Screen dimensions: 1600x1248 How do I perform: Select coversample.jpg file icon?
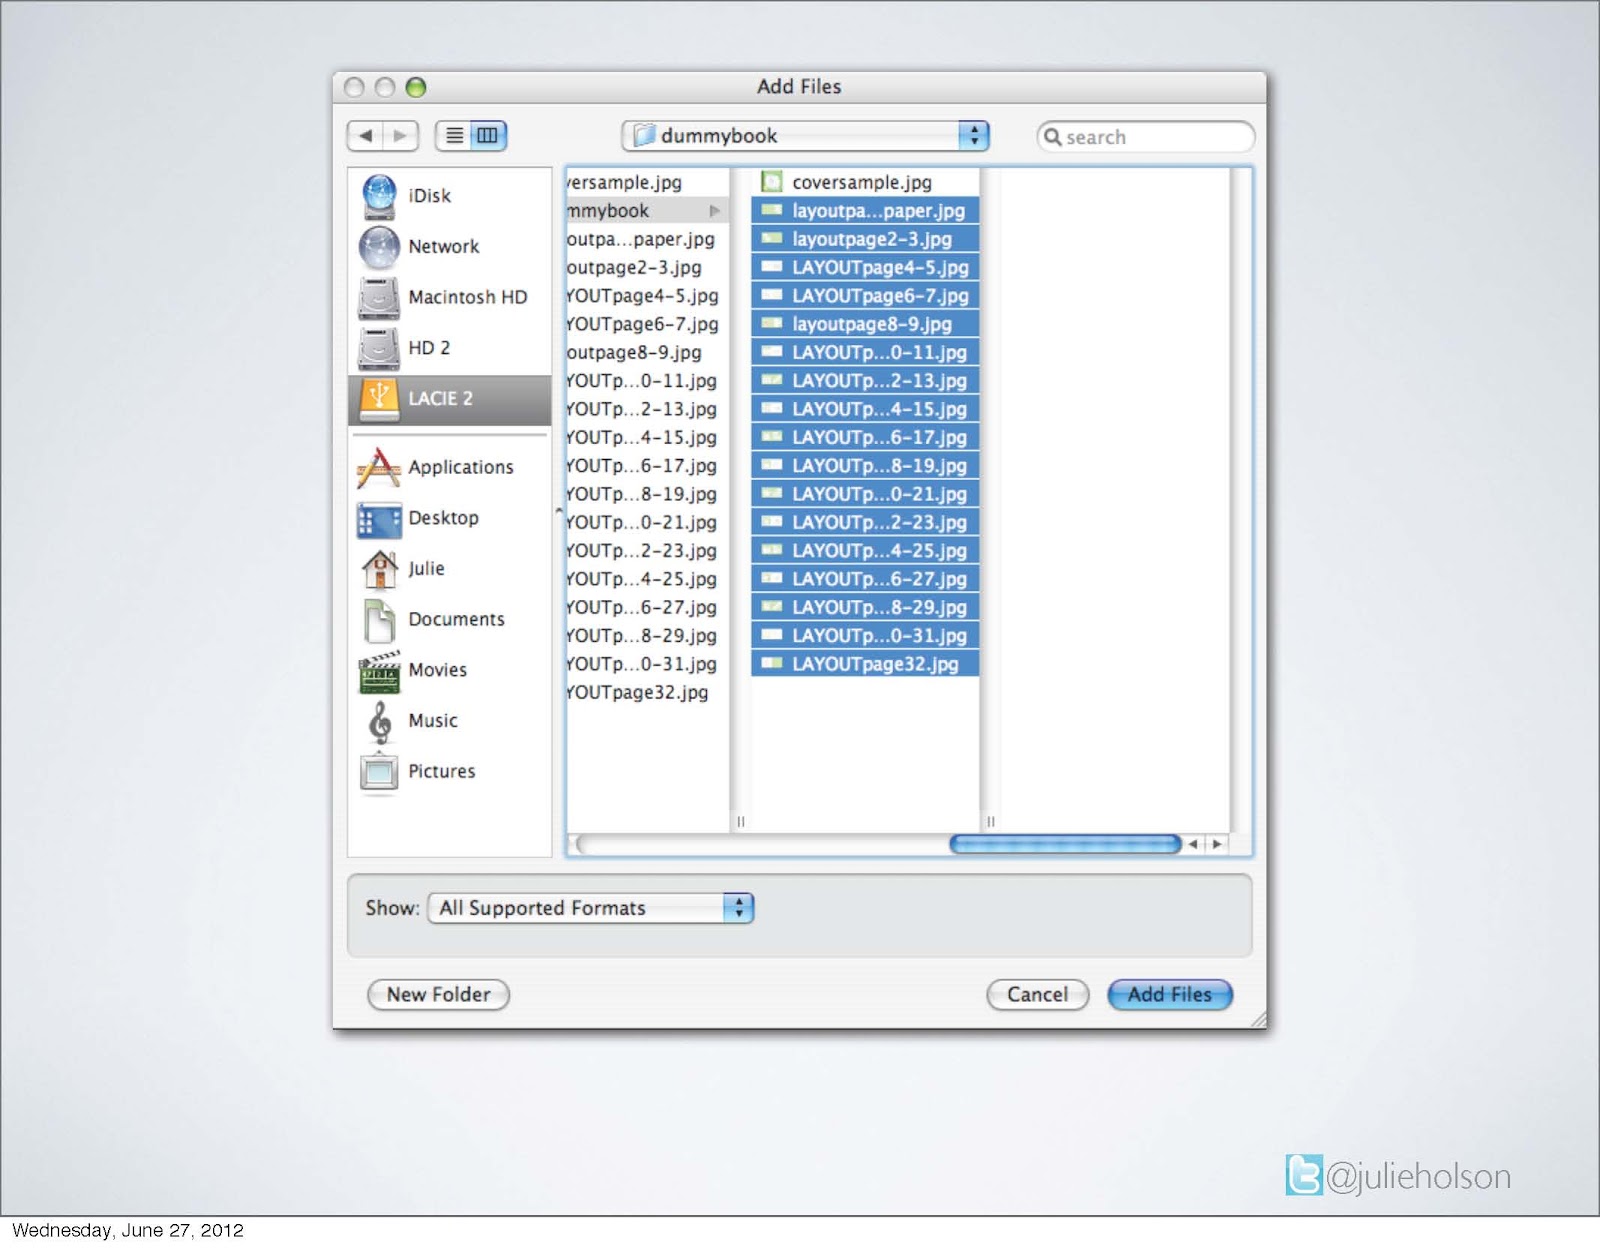(771, 182)
